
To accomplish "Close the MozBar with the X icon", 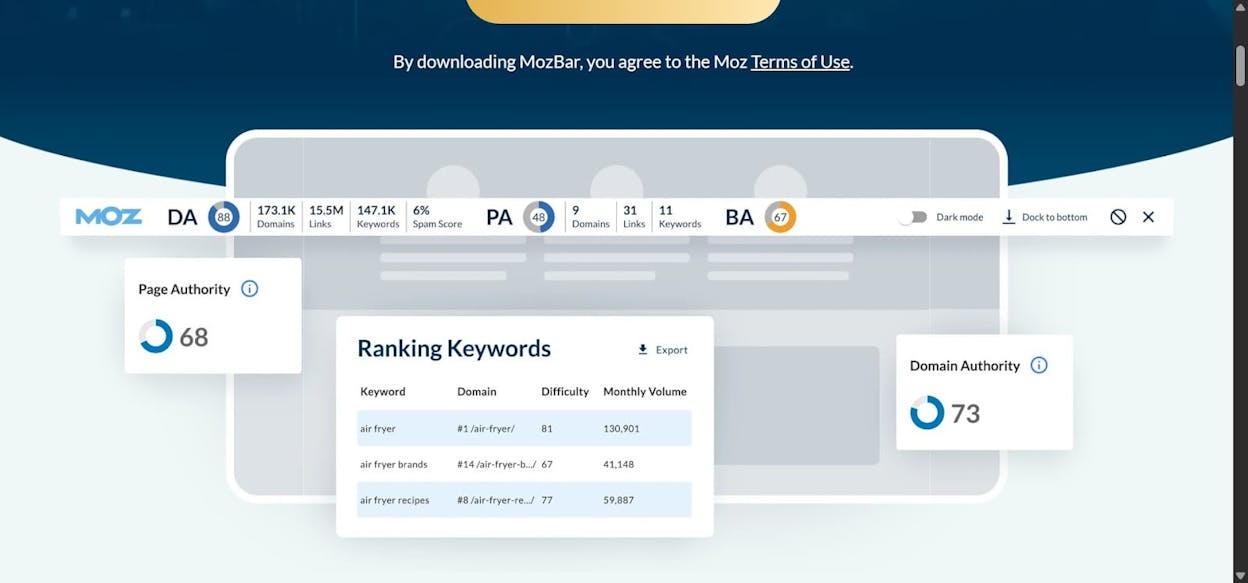I will (1148, 217).
